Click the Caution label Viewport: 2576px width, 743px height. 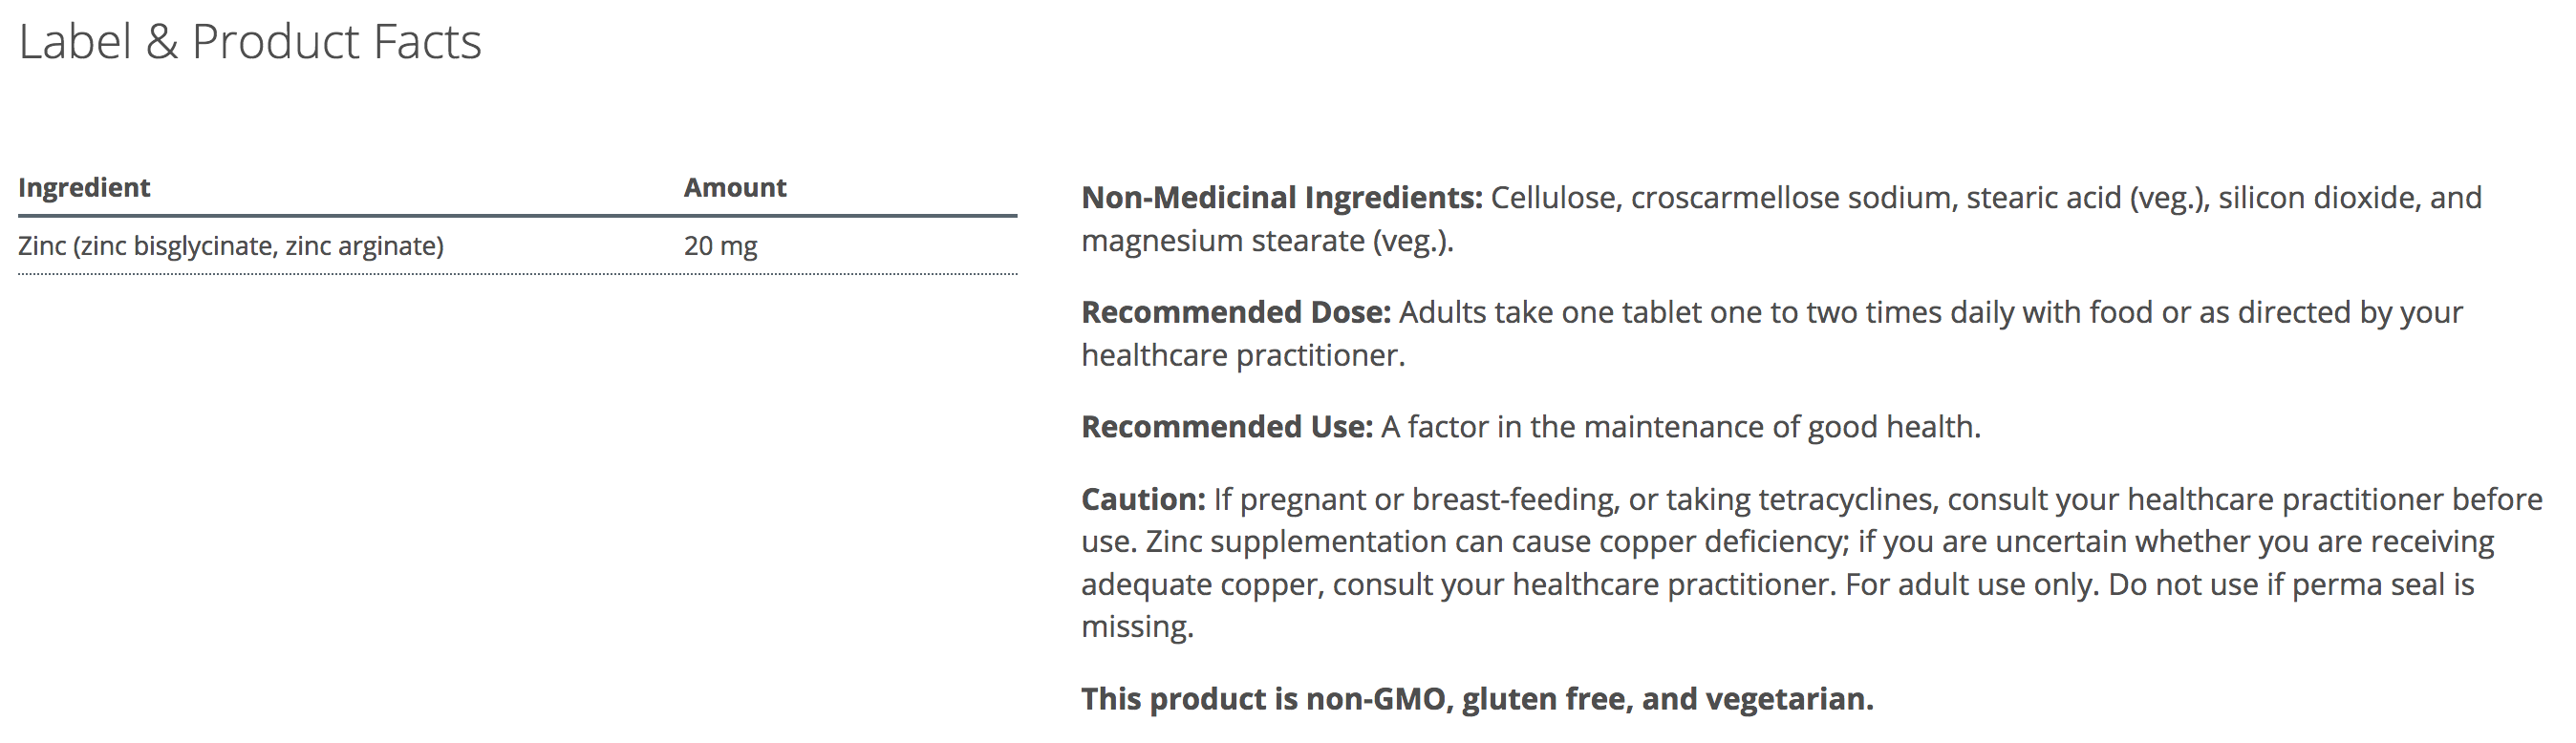pyautogui.click(x=1143, y=500)
